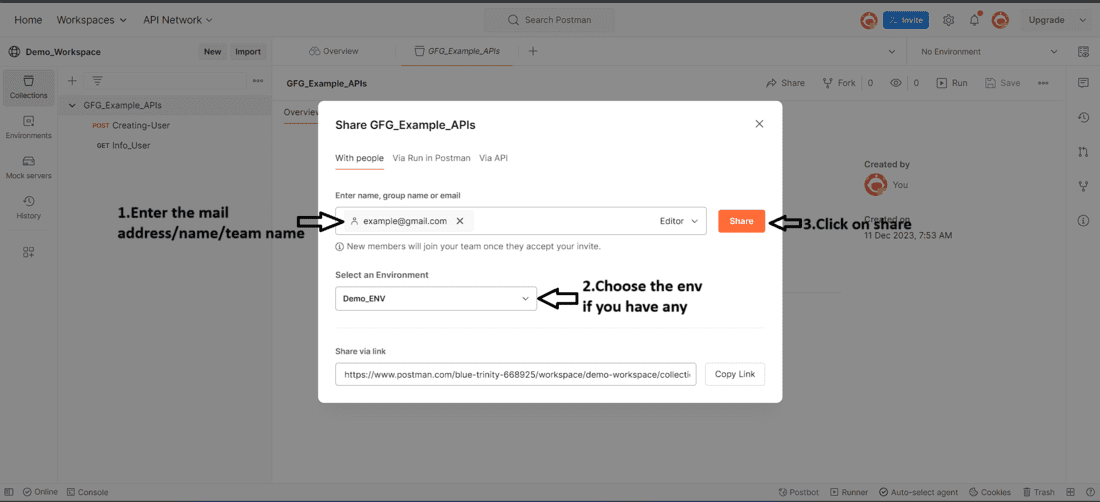Open the notifications bell icon
The height and width of the screenshot is (502, 1100).
click(x=974, y=20)
